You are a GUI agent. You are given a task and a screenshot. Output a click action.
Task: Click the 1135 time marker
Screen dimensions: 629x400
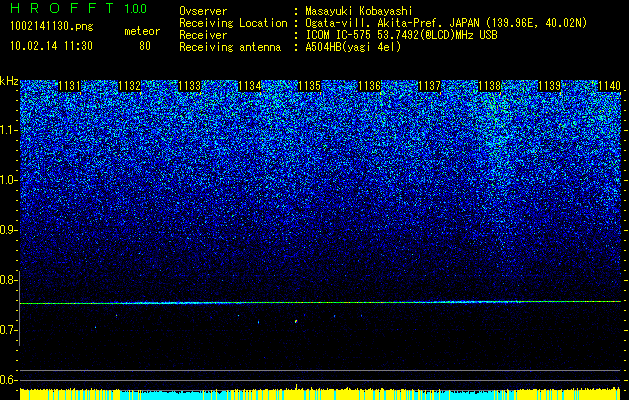(310, 86)
